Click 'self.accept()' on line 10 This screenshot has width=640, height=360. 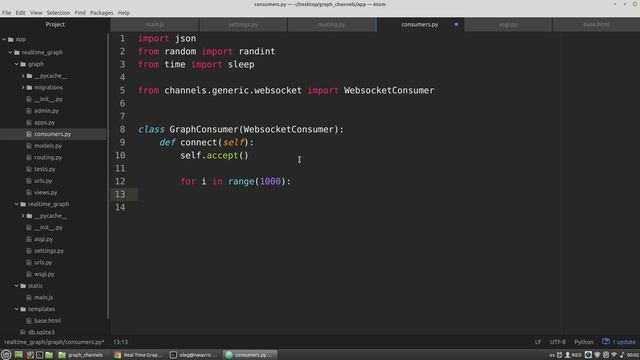point(214,156)
